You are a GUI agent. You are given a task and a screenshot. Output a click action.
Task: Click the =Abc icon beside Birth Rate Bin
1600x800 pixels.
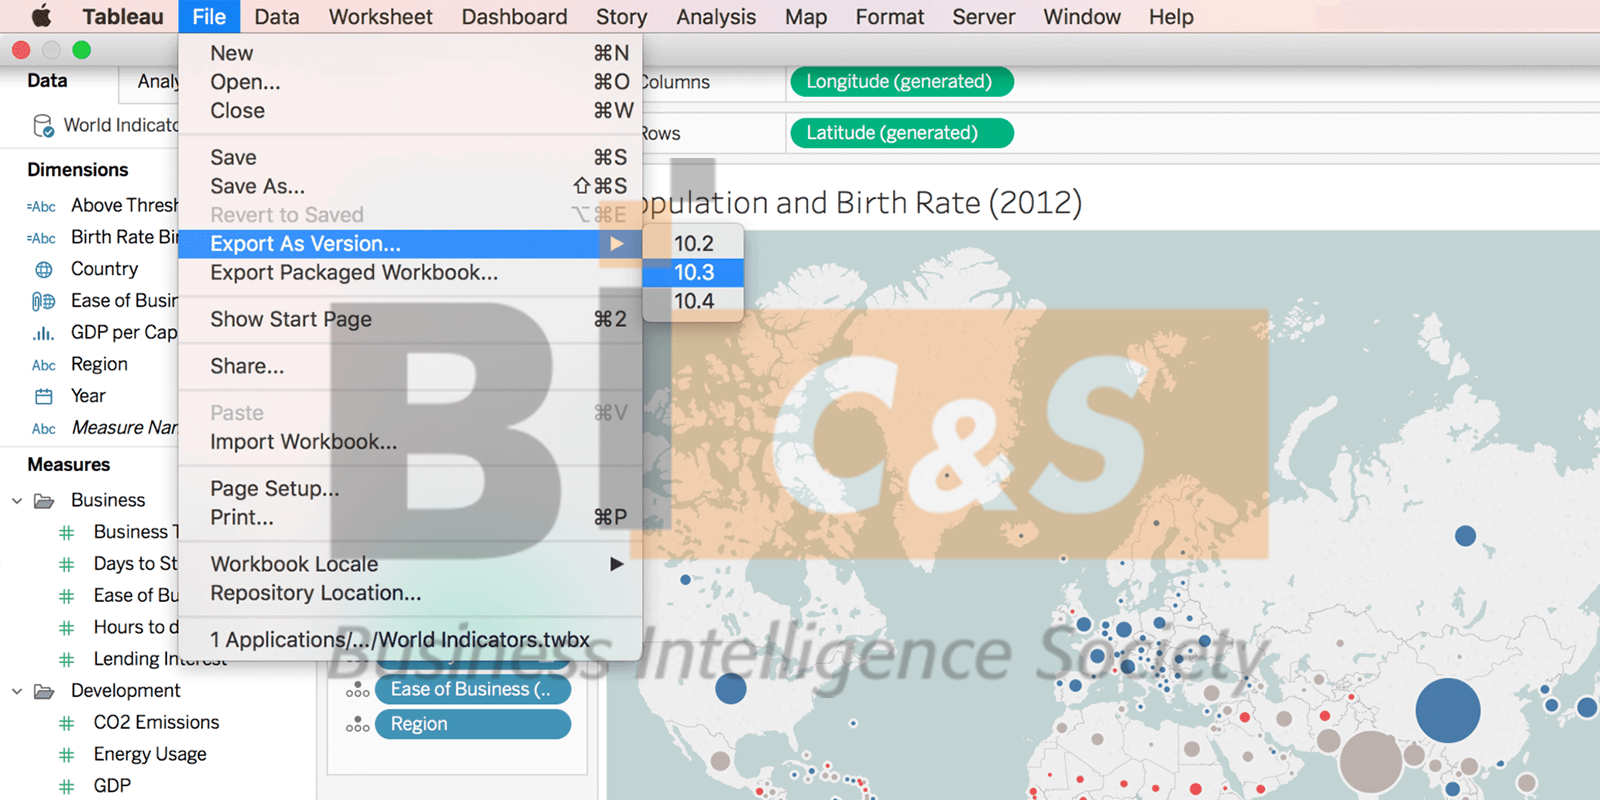pyautogui.click(x=41, y=238)
